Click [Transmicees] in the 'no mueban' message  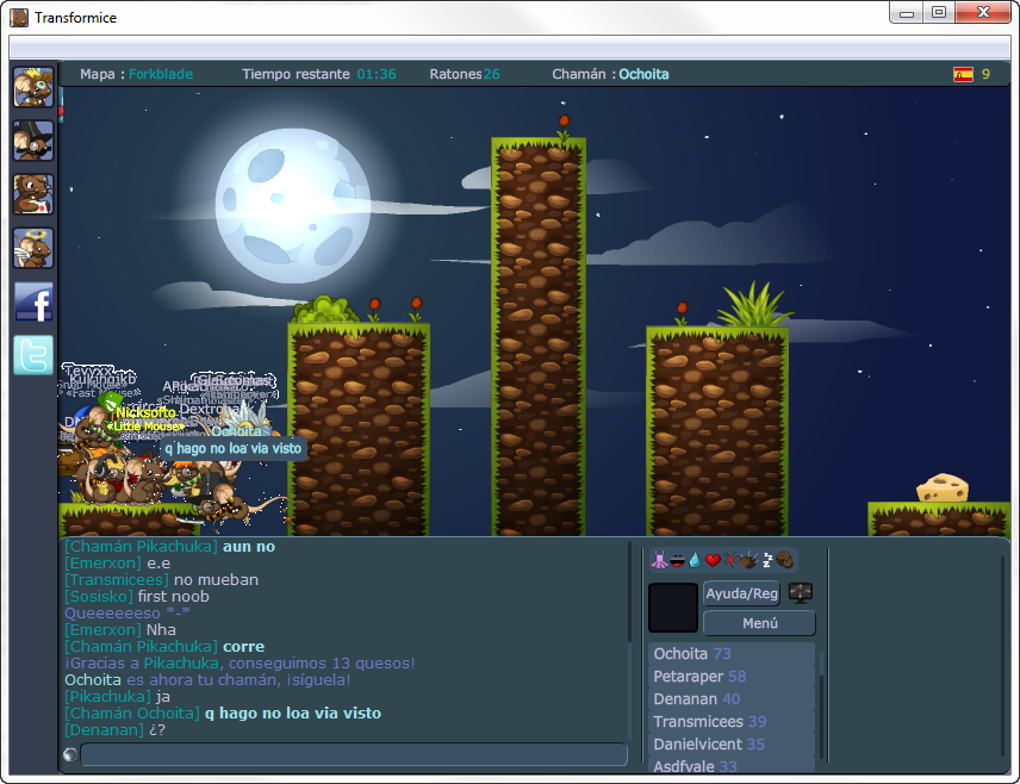pos(116,580)
